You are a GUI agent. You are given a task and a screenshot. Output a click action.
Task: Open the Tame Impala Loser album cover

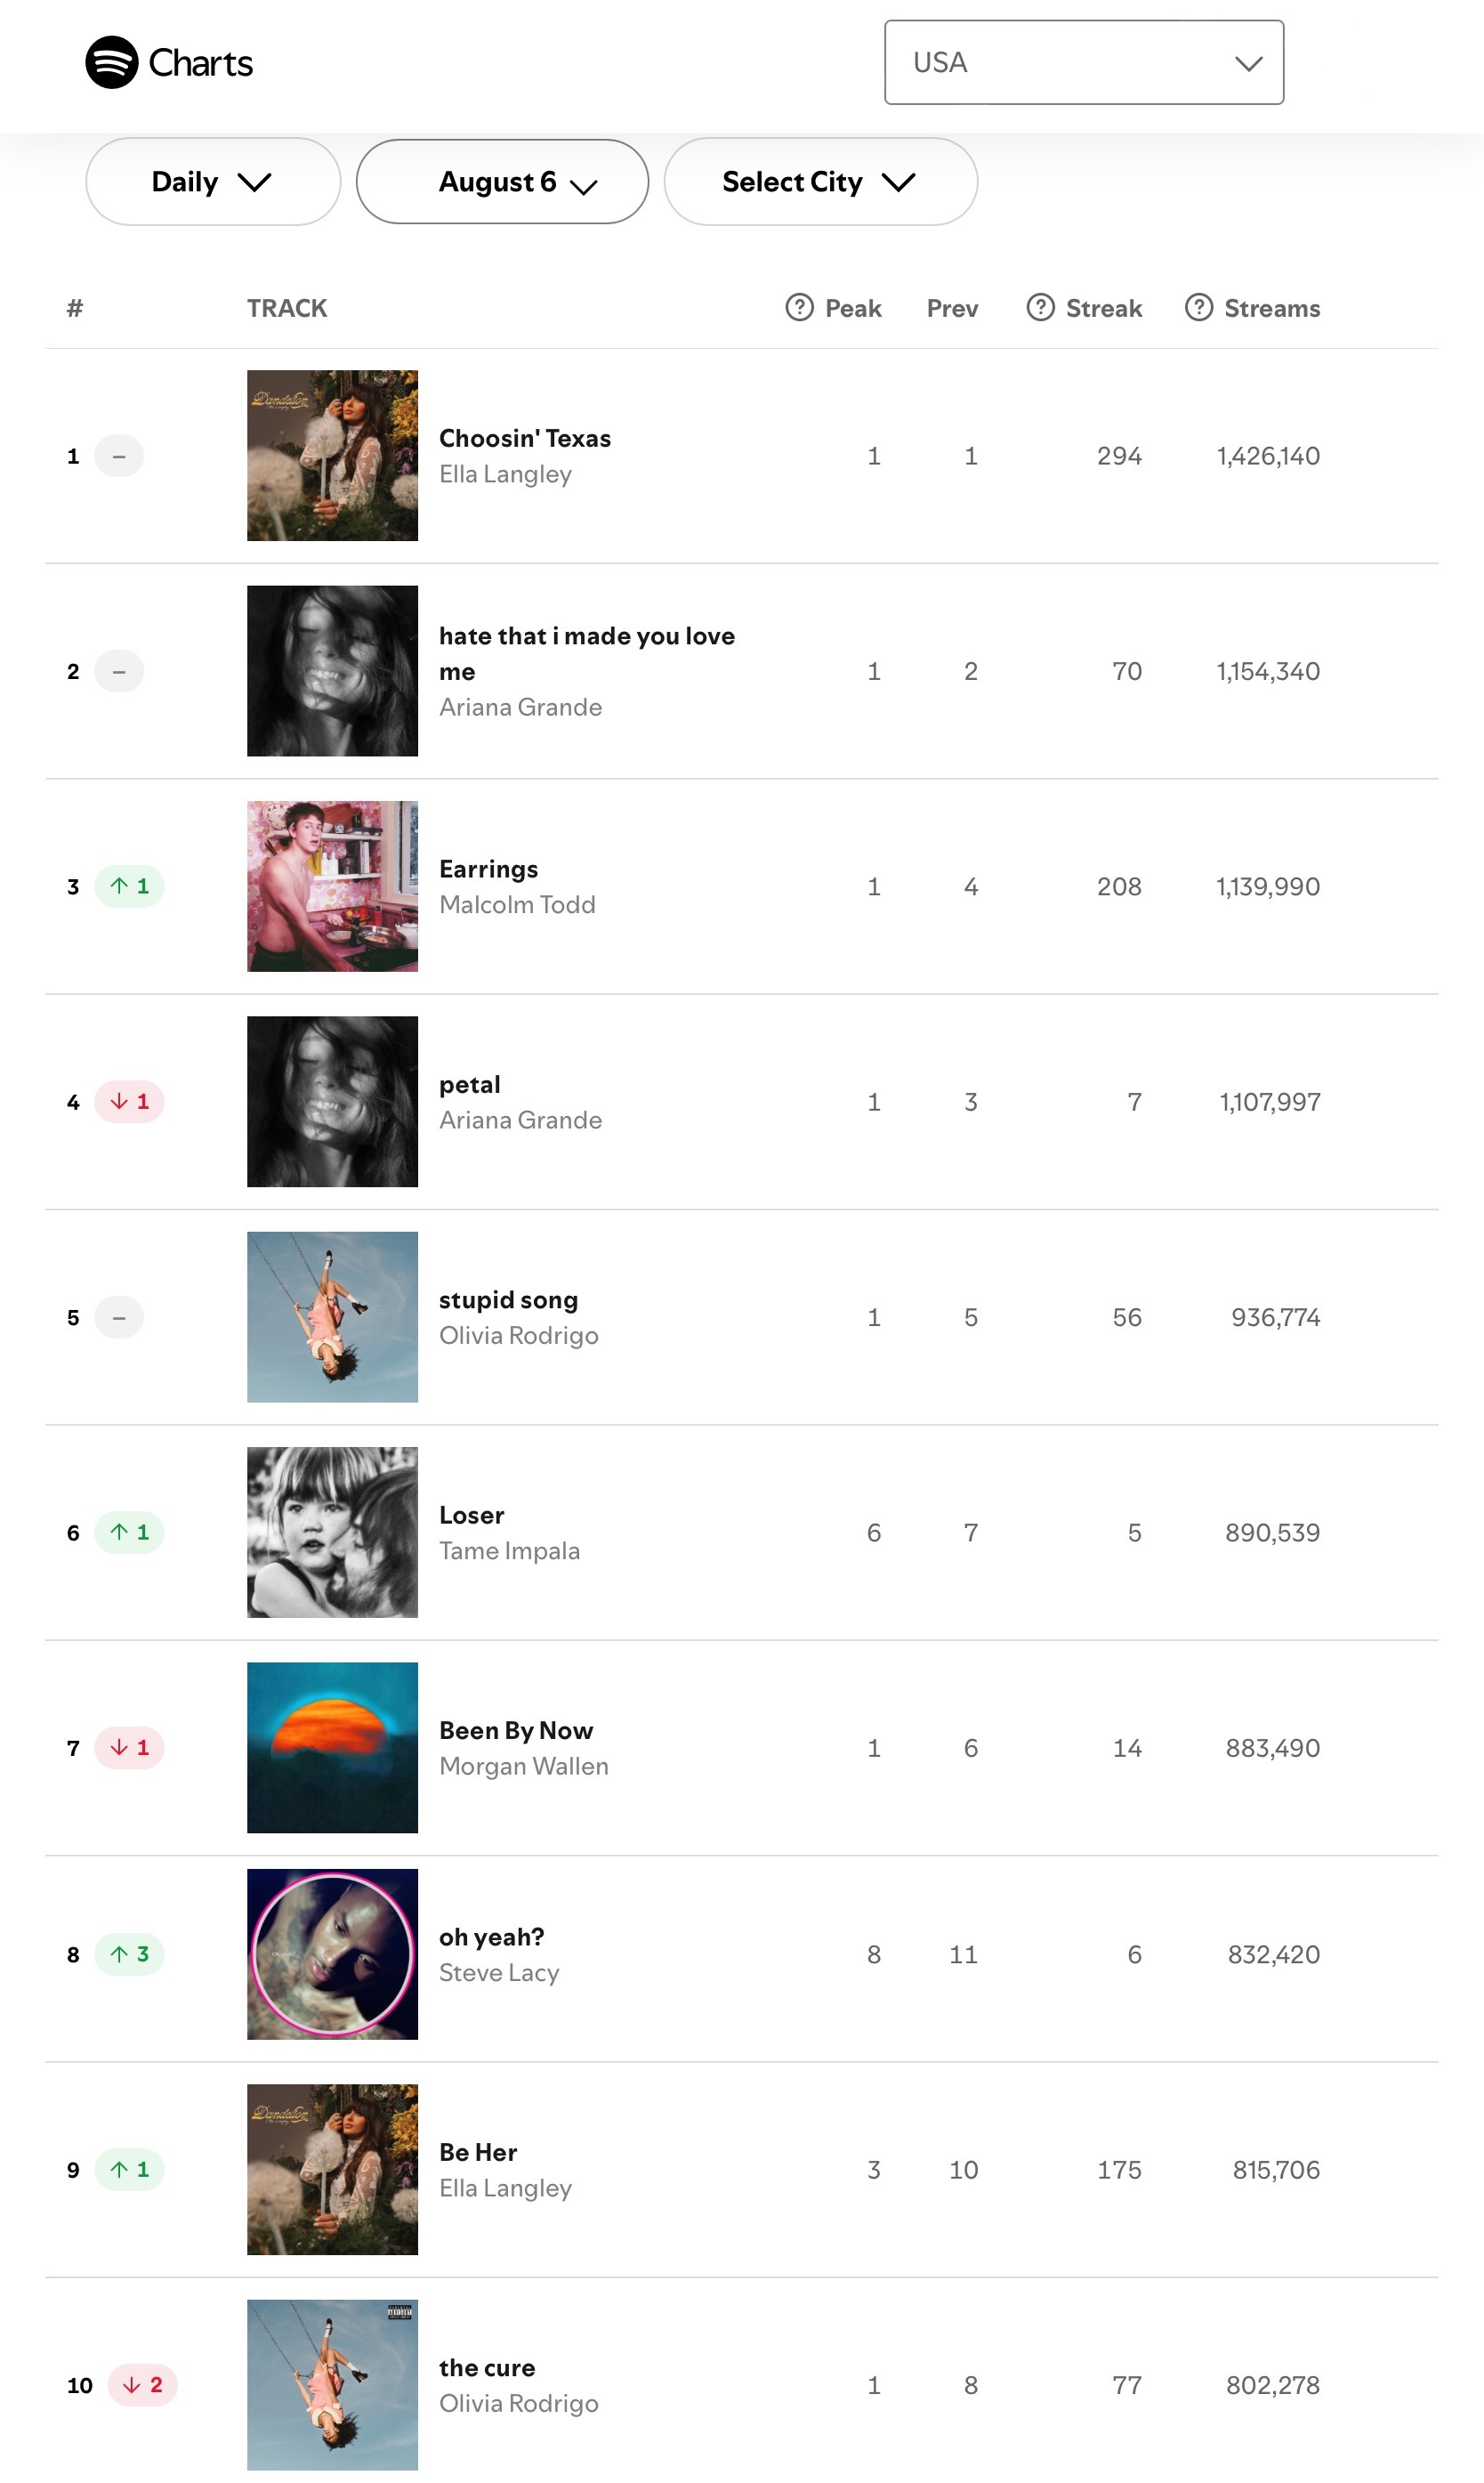coord(332,1532)
